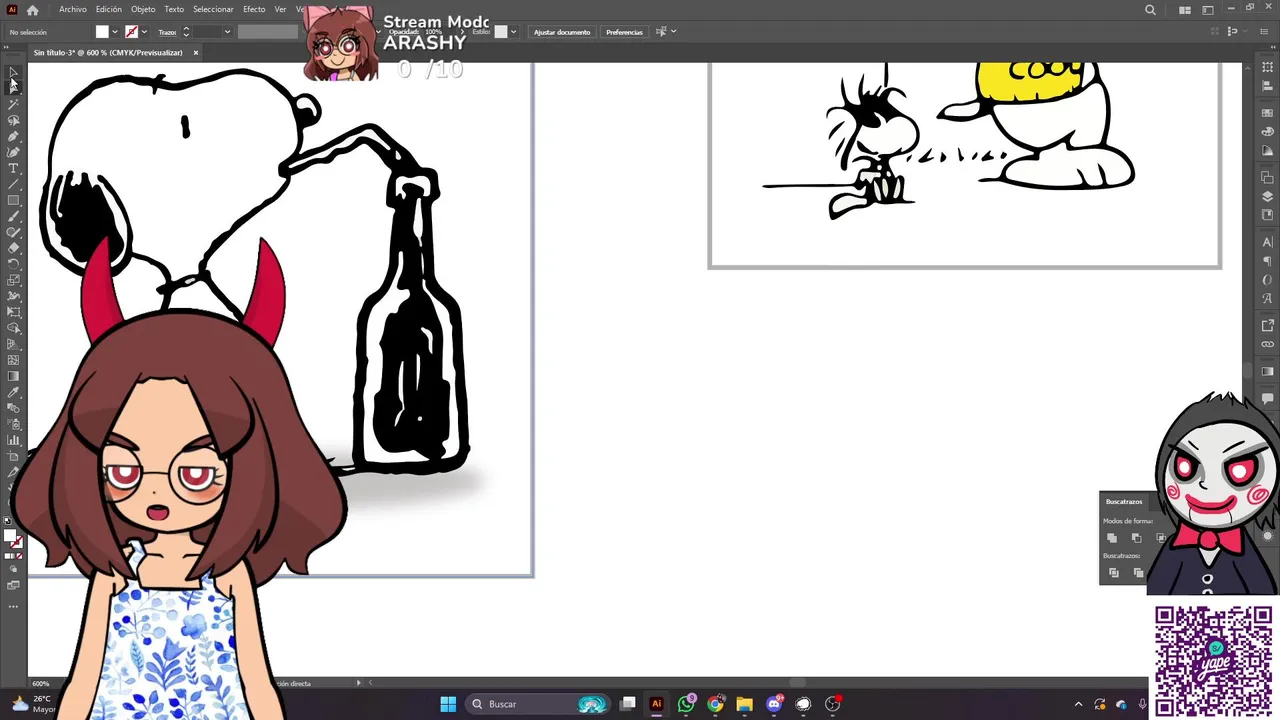The image size is (1280, 720).
Task: Open the Edit Toolbar three-dots button
Action: 13,606
